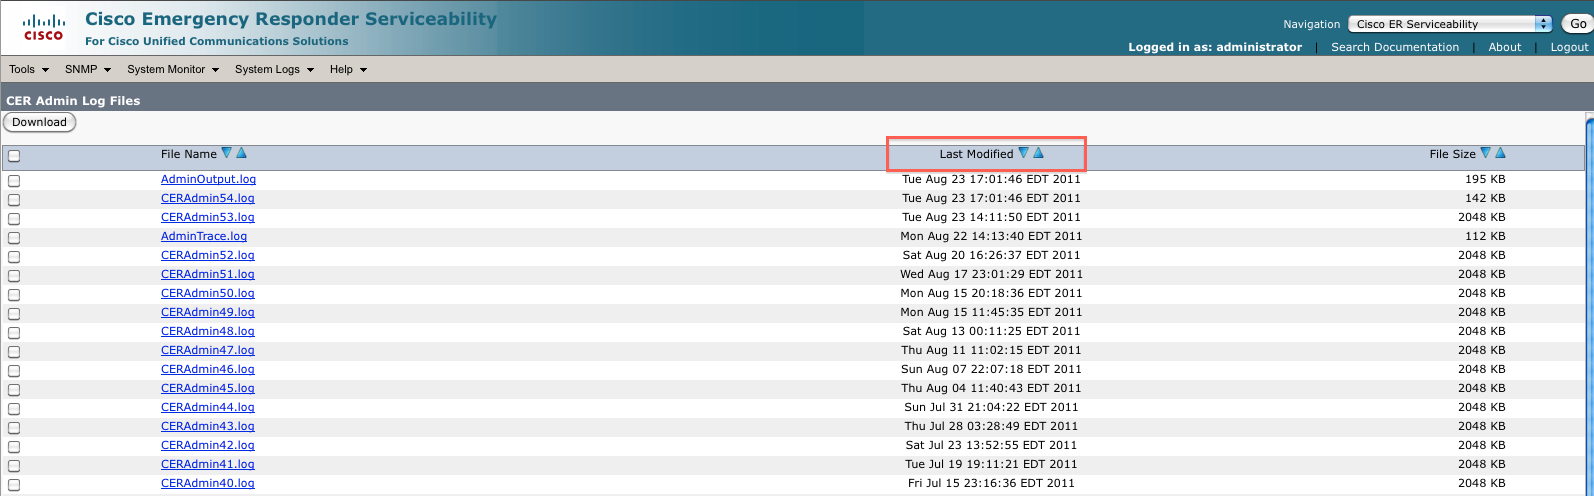The width and height of the screenshot is (1594, 496).
Task: Sort File Name column descending arrow
Action: 227,153
